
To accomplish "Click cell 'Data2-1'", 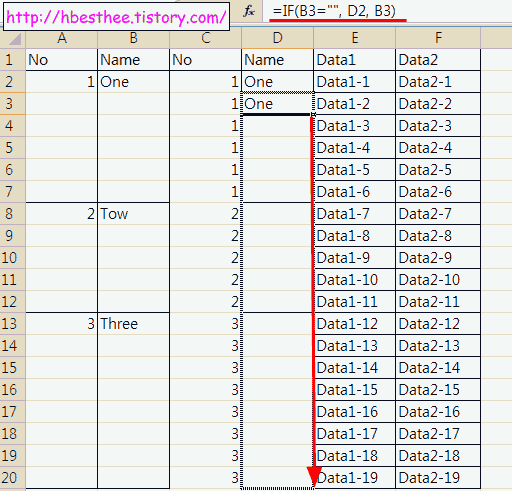I will tap(438, 82).
